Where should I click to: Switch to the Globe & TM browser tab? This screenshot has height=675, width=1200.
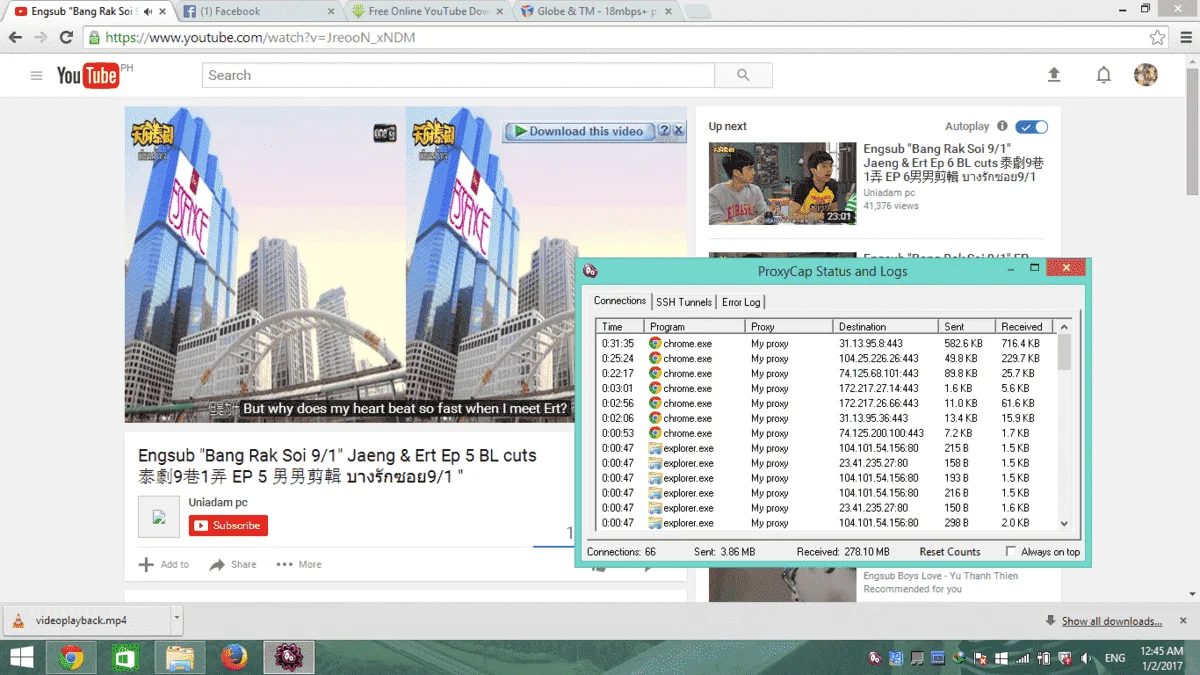tap(597, 12)
